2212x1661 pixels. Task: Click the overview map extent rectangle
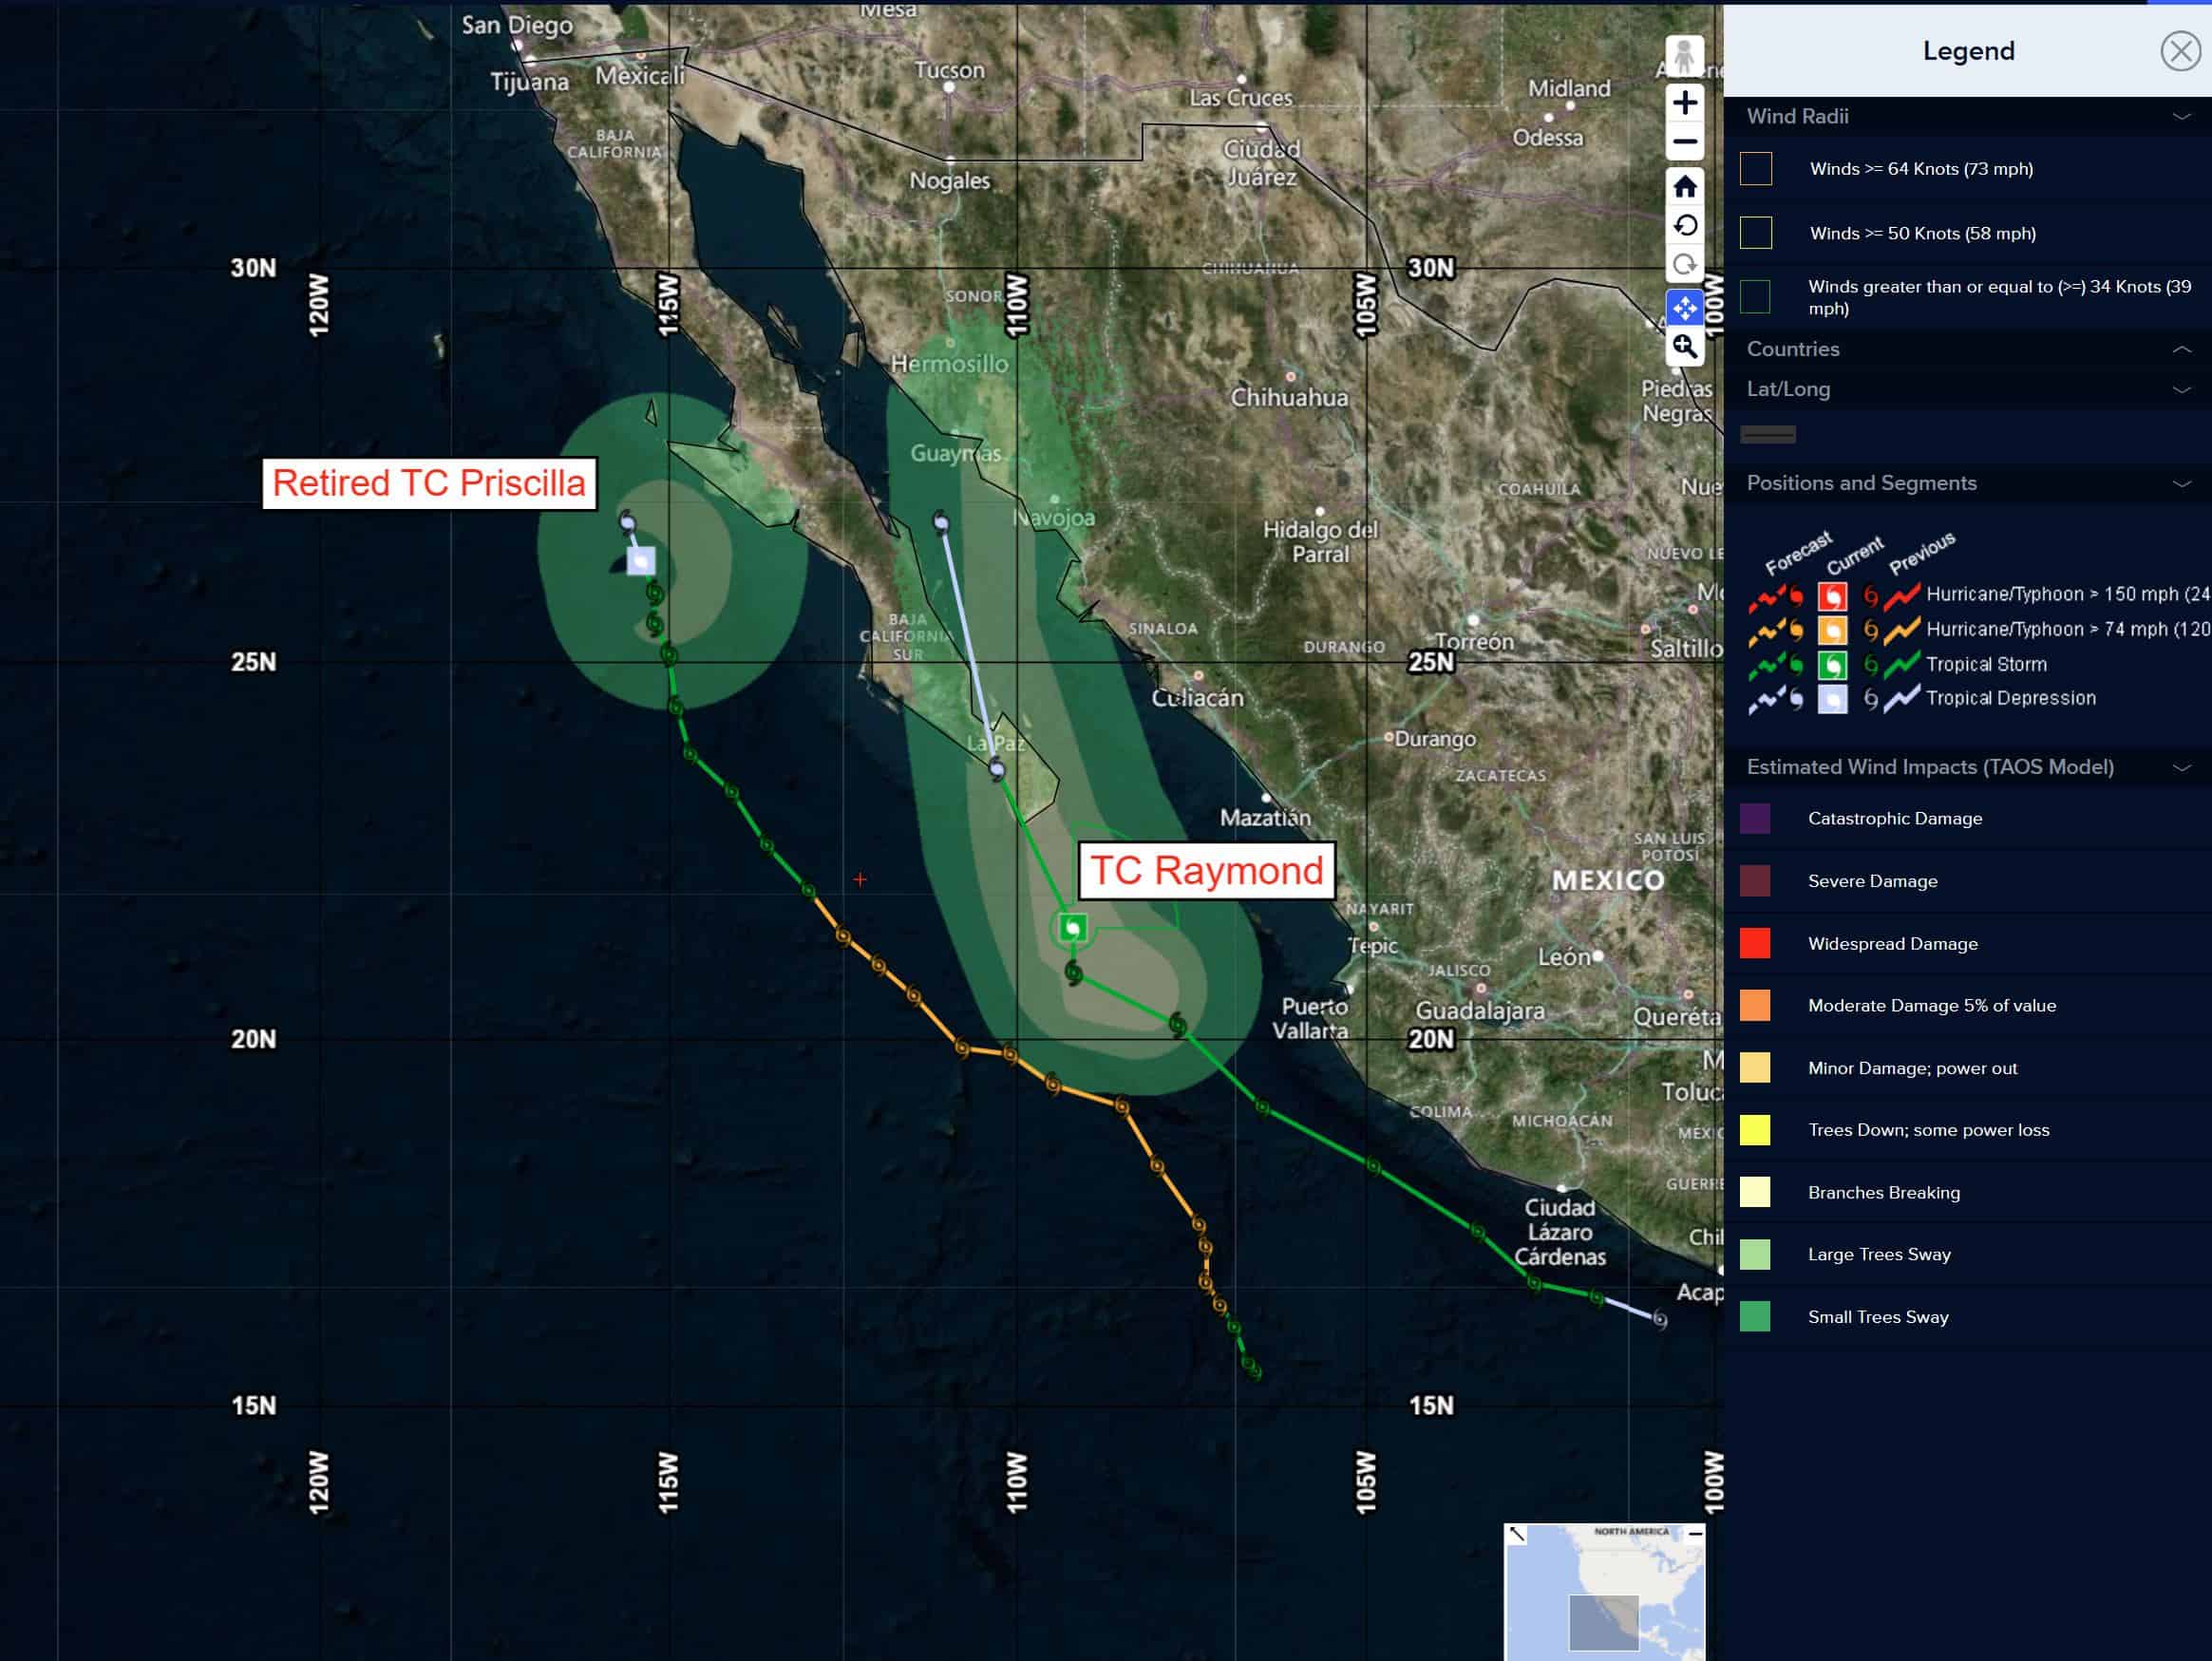coord(1603,1622)
